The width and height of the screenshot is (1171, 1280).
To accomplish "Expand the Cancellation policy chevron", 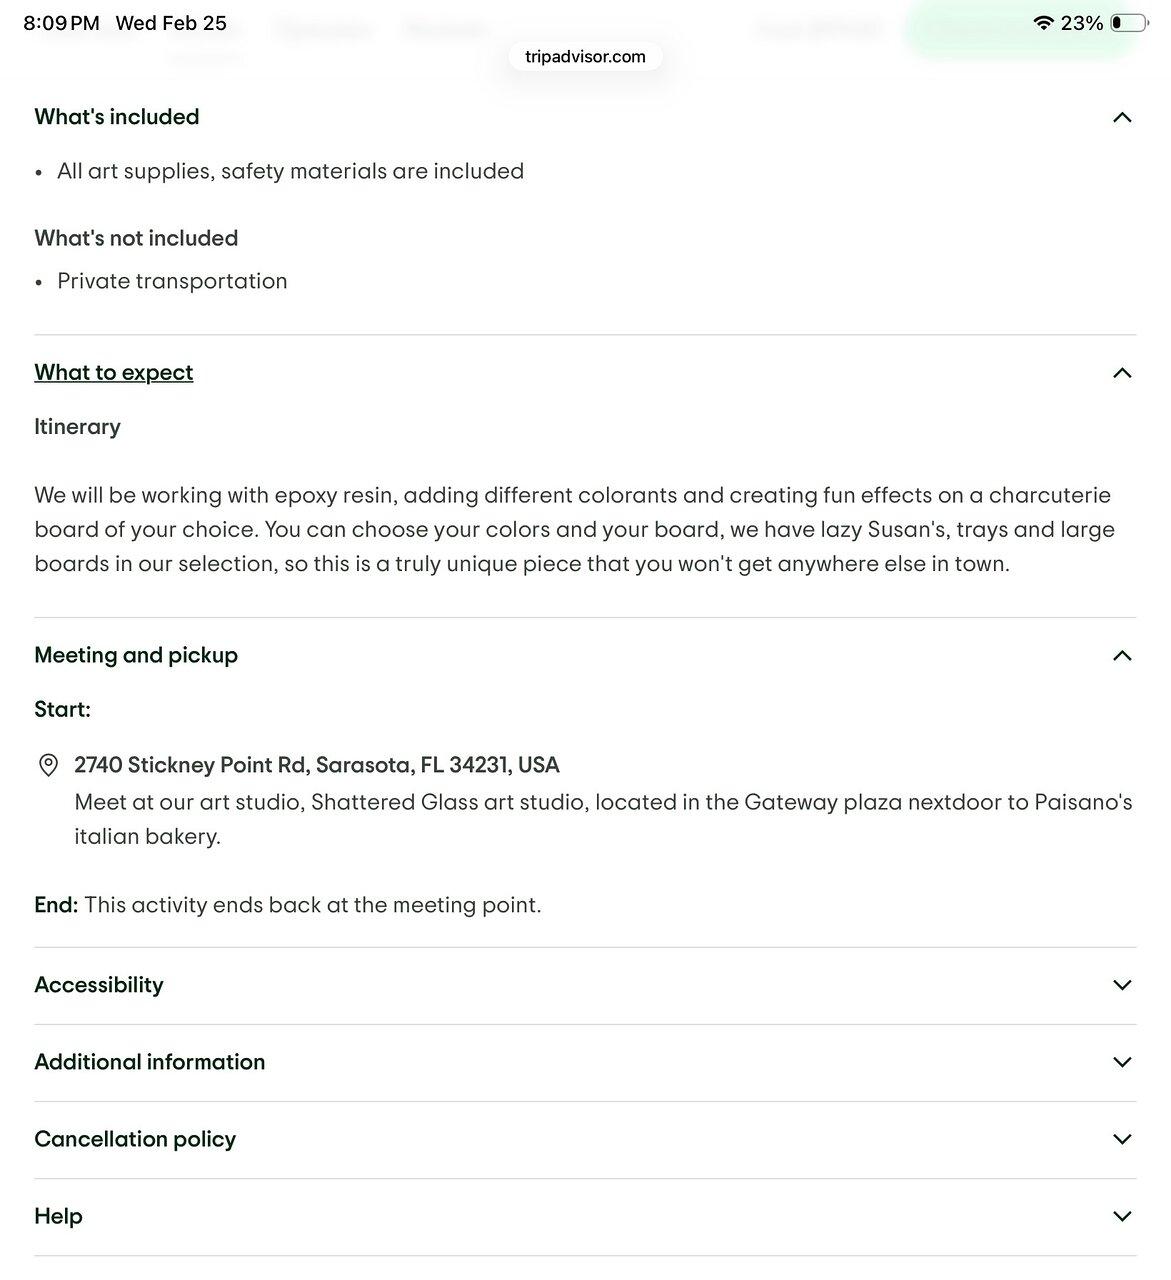I will (x=1122, y=1139).
